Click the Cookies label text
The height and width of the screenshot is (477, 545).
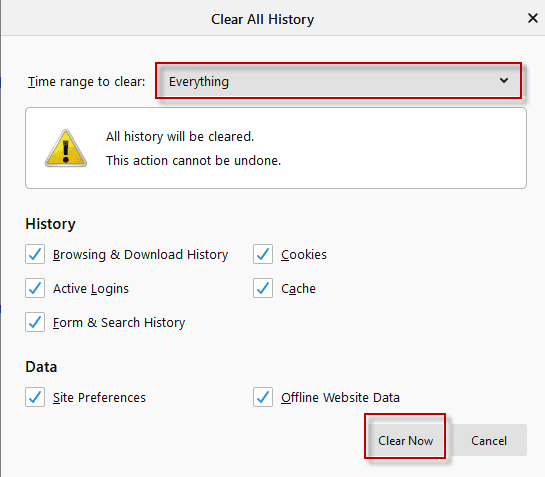[x=304, y=254]
